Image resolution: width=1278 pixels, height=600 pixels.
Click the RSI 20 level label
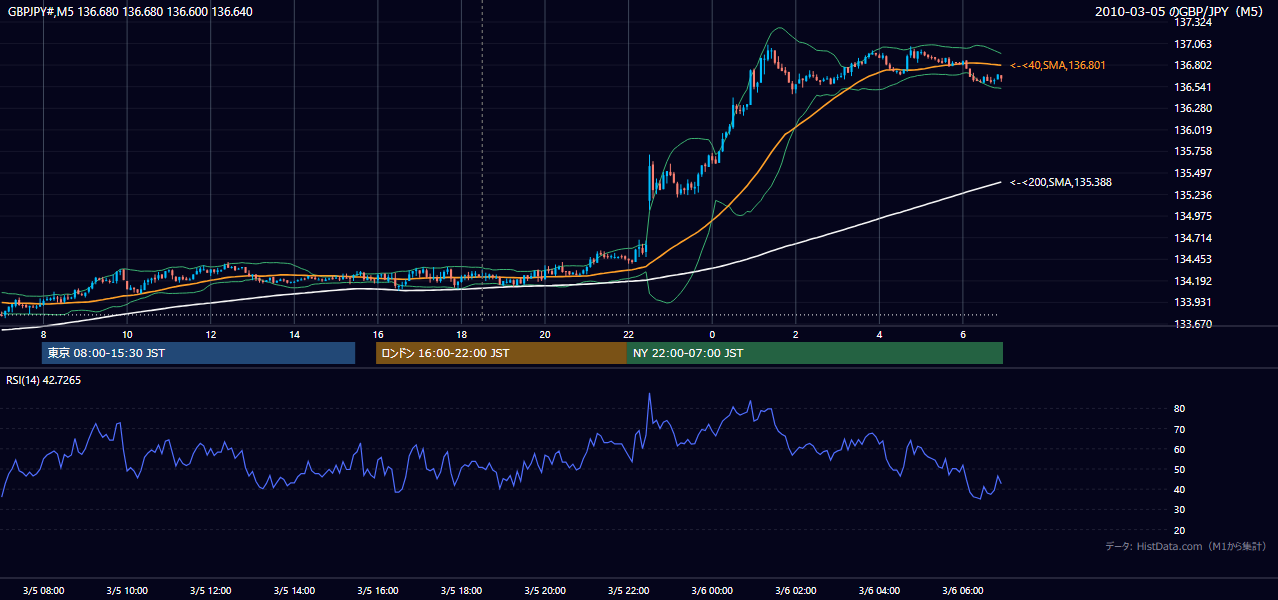pos(1180,530)
